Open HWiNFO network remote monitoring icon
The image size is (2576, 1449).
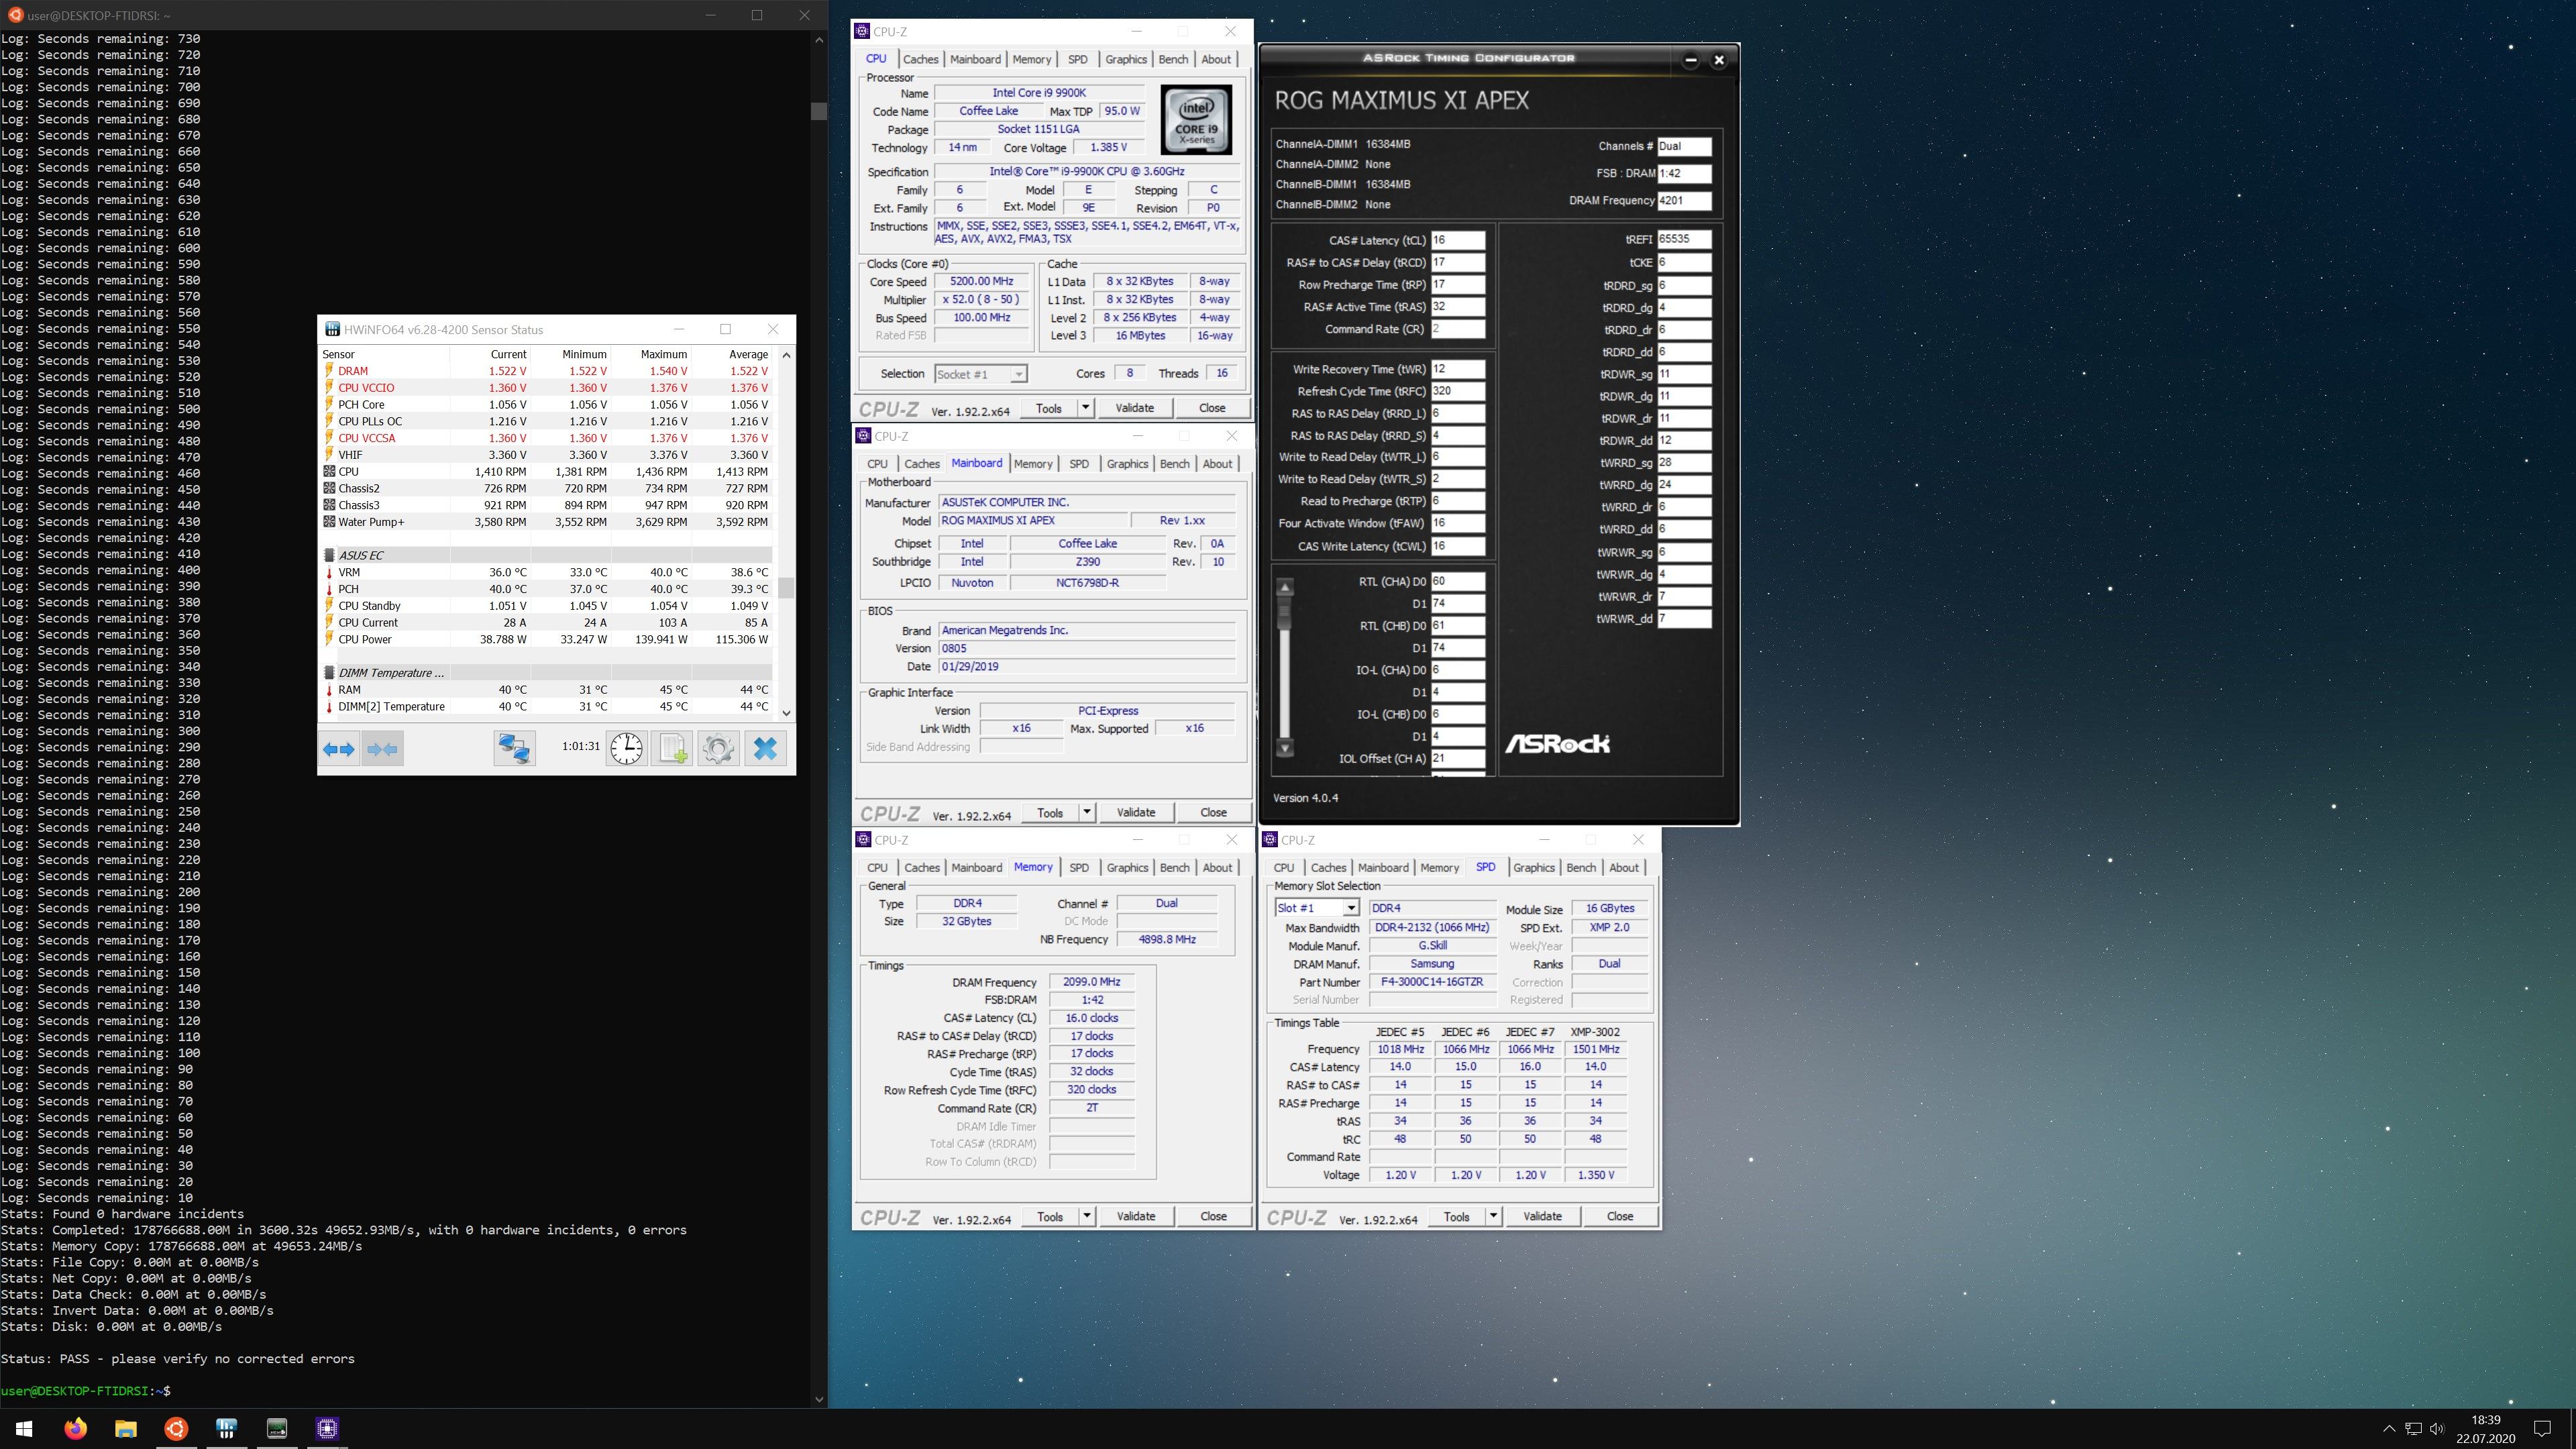point(515,748)
